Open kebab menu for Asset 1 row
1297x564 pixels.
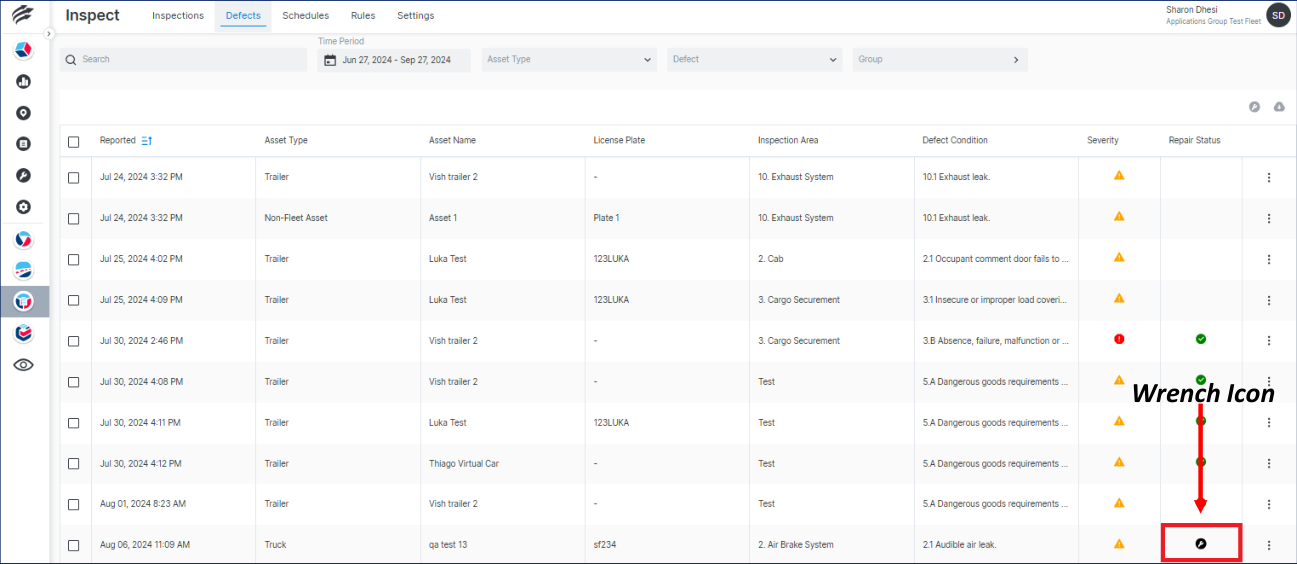tap(1269, 218)
